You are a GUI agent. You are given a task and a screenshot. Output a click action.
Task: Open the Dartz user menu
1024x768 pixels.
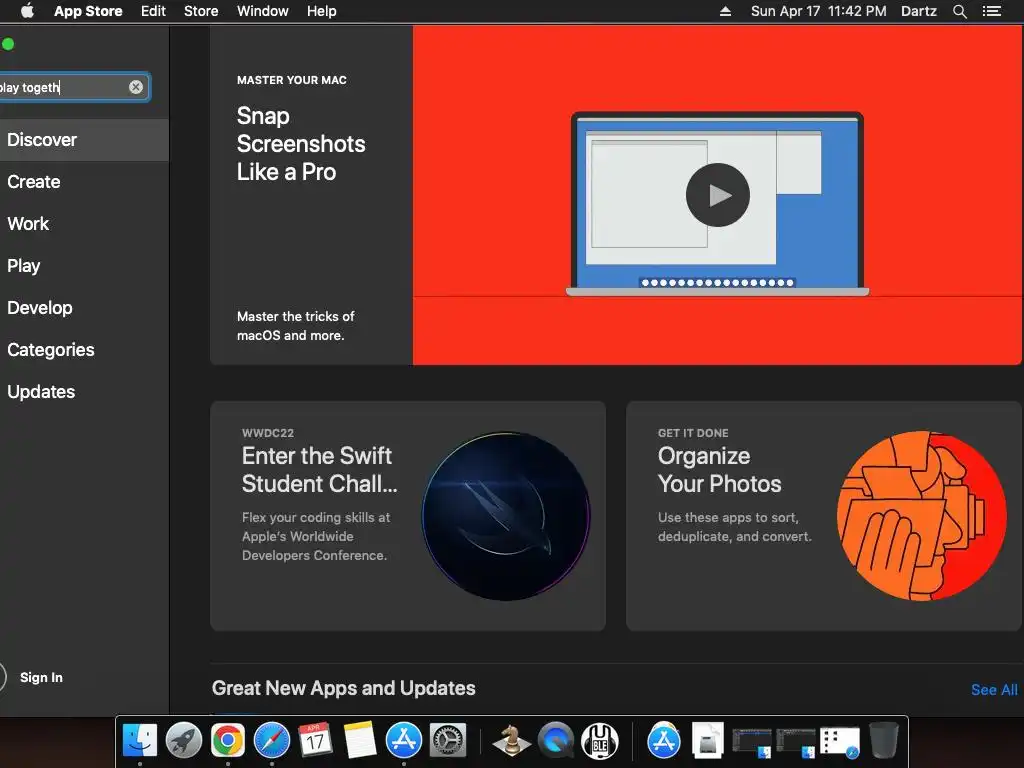(919, 11)
